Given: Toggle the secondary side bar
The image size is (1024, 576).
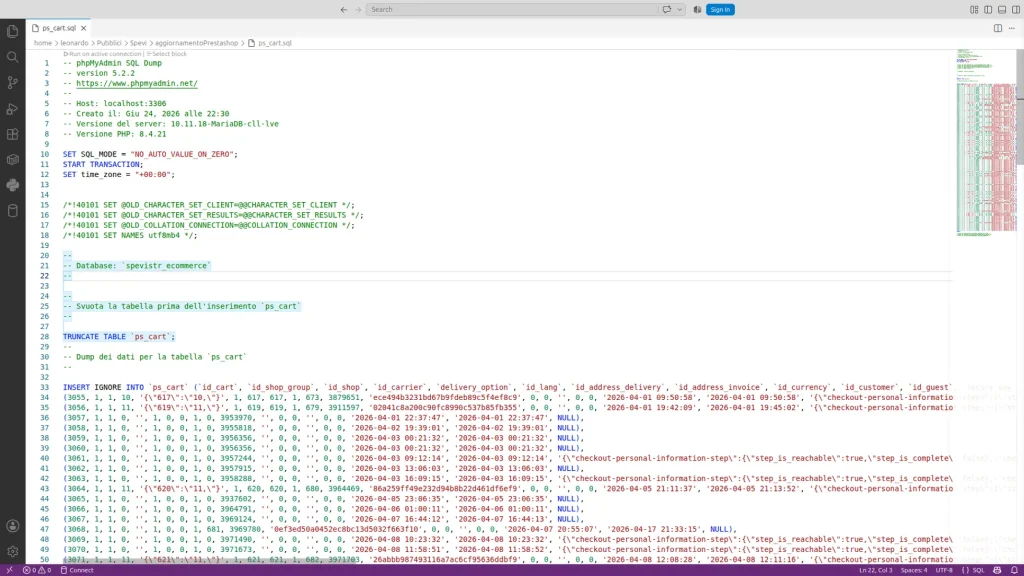Looking at the screenshot, I should pyautogui.click(x=1016, y=9).
